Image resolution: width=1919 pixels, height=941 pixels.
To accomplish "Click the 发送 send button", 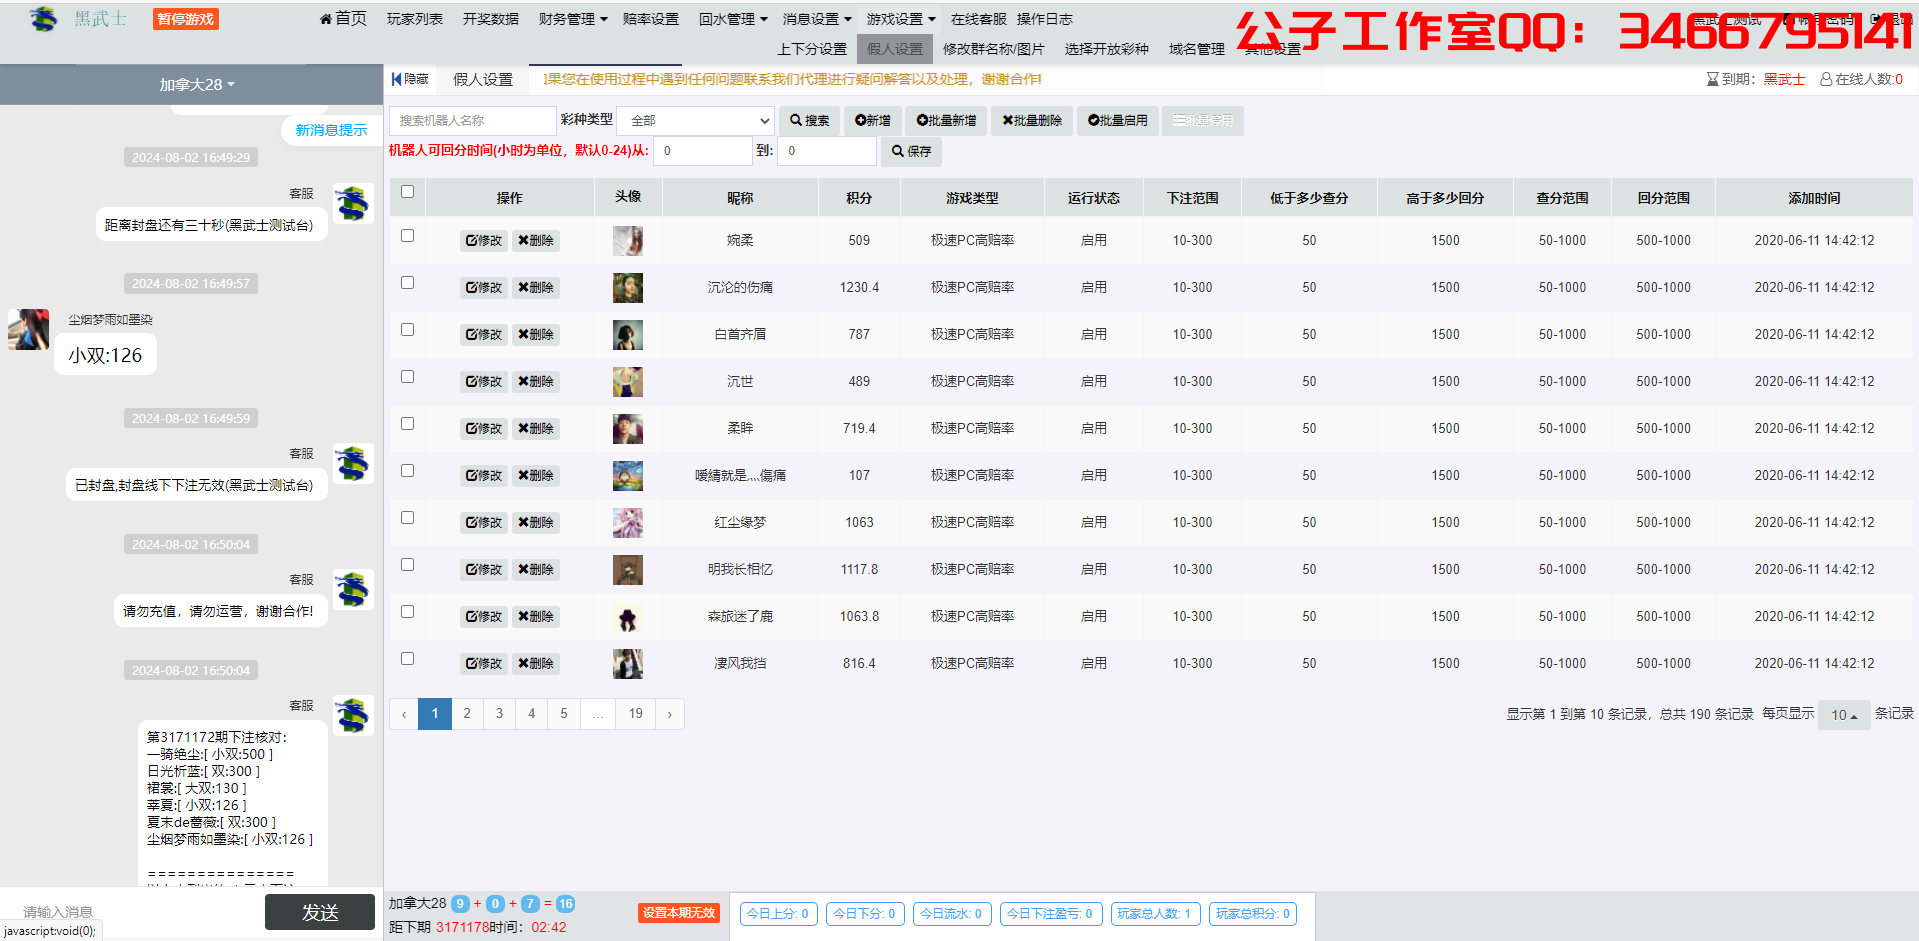I will [x=320, y=912].
